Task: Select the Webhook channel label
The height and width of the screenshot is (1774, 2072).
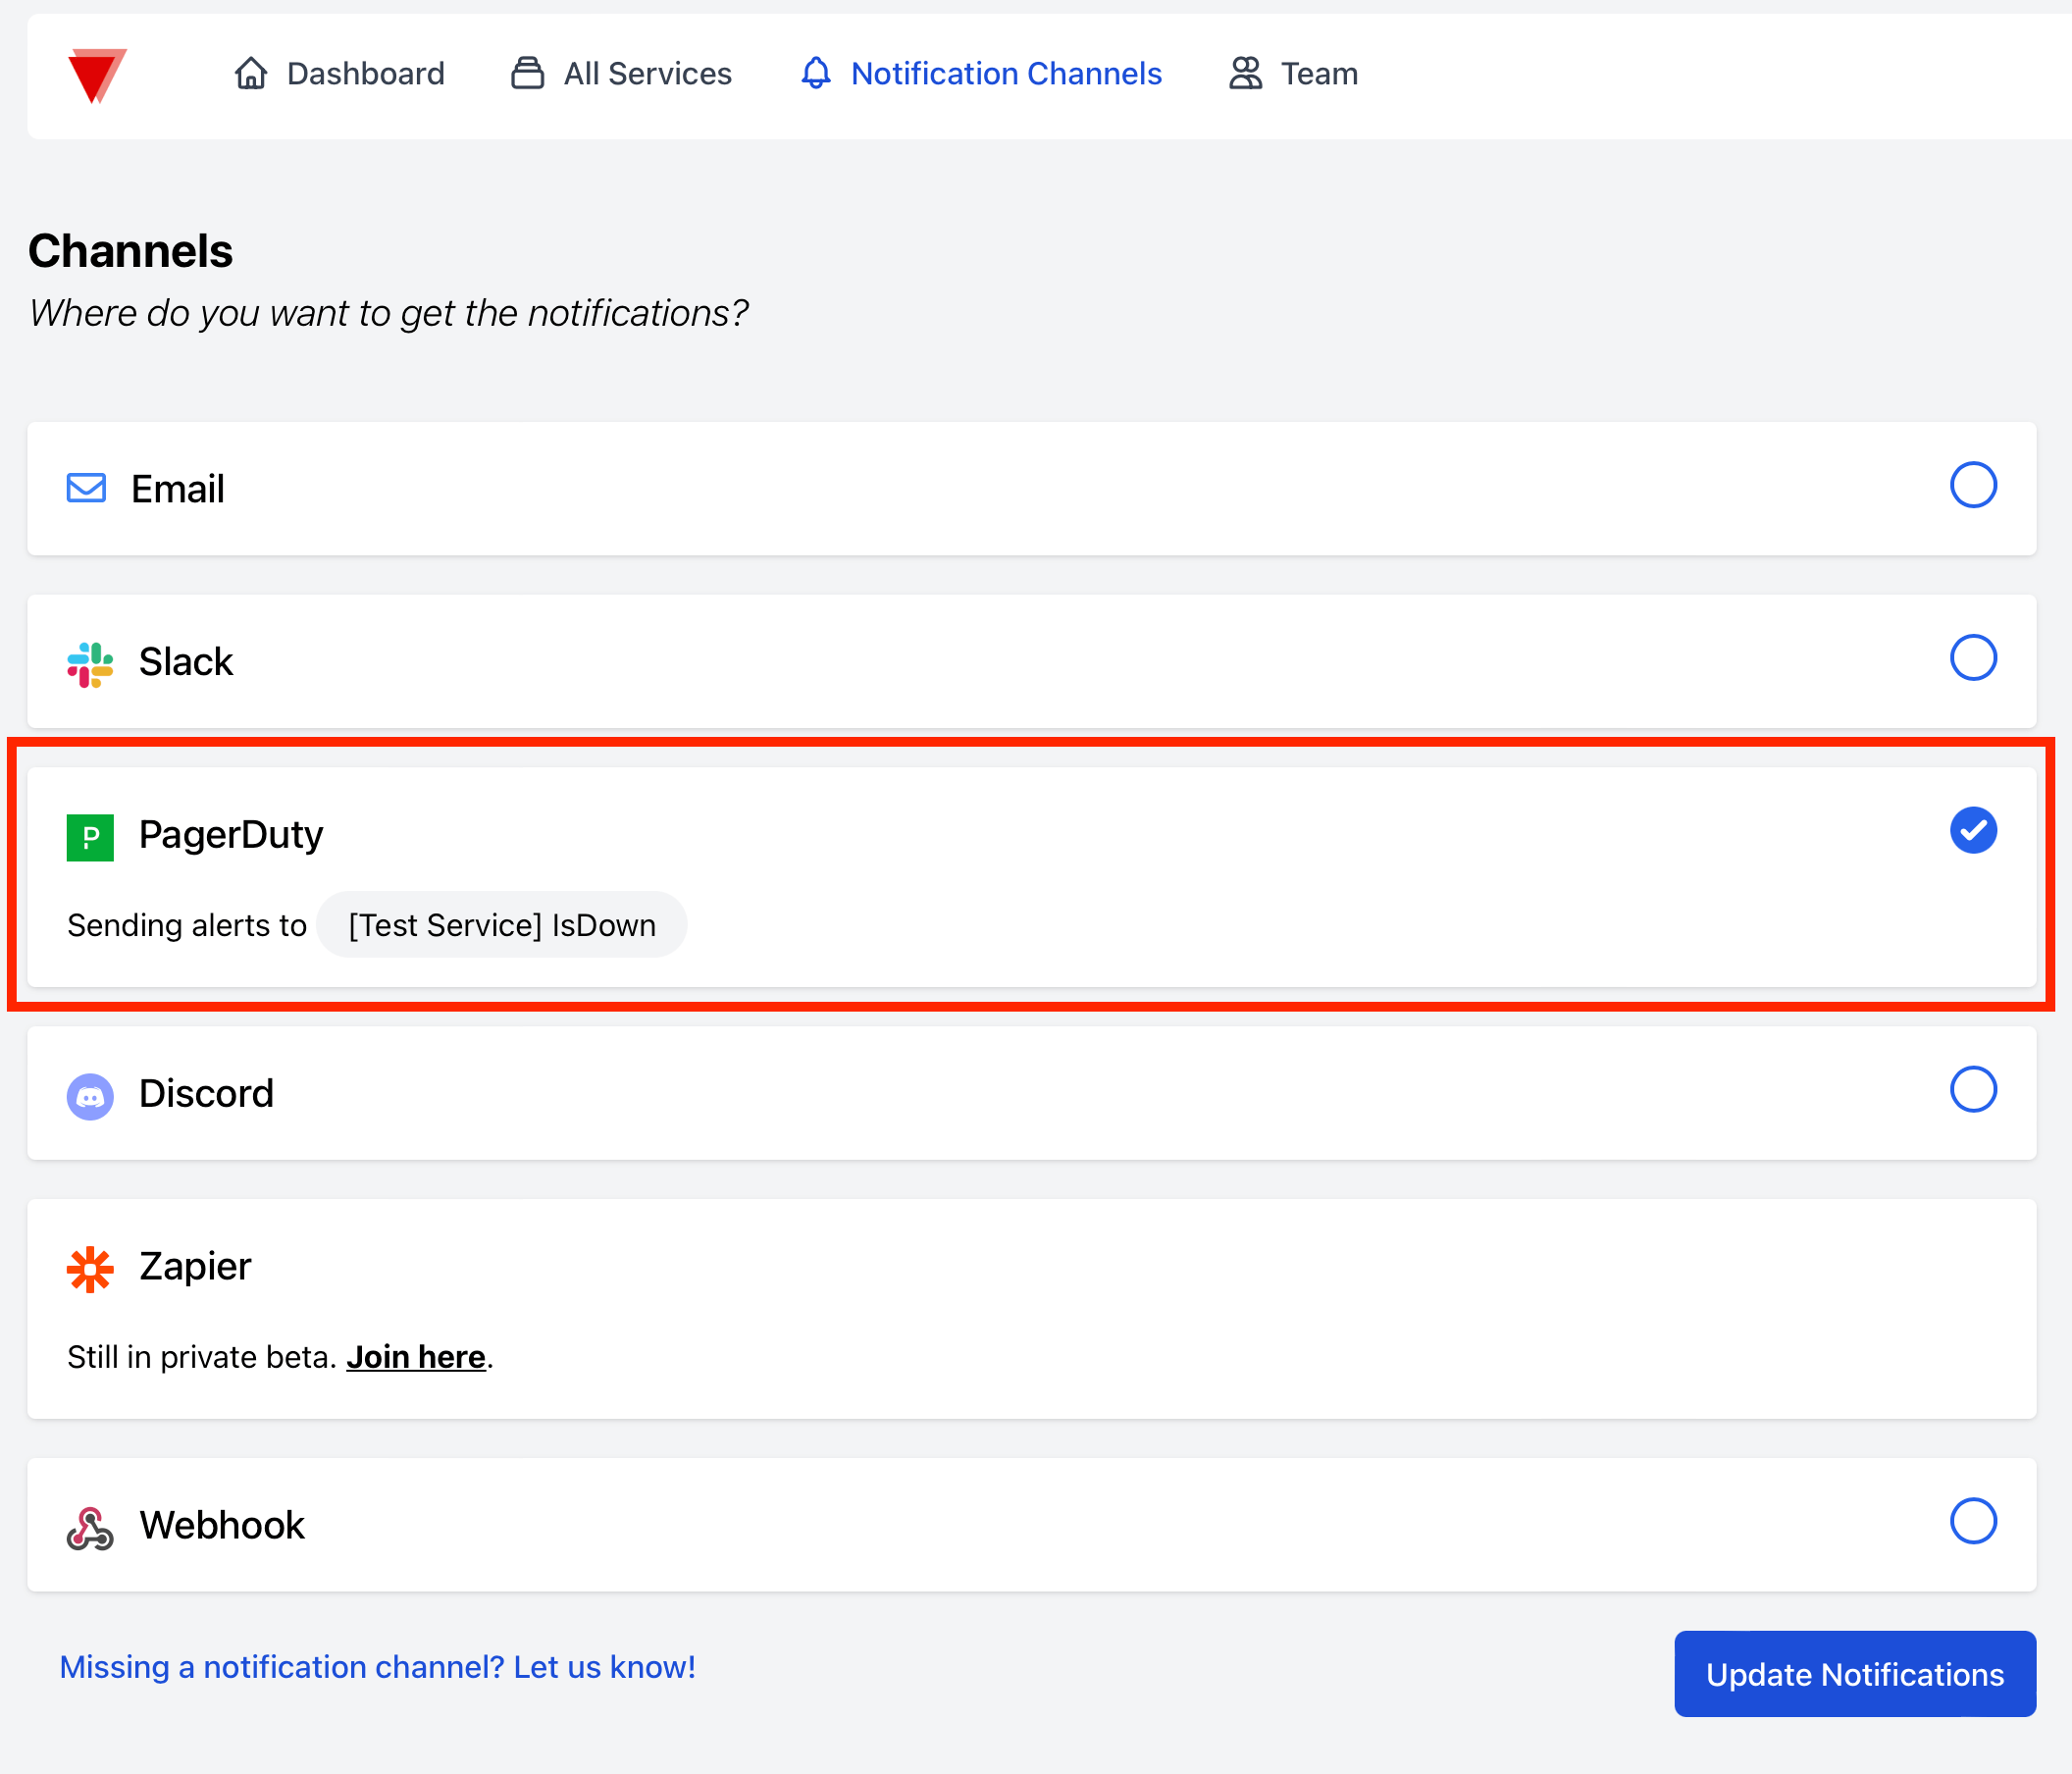Action: point(222,1526)
